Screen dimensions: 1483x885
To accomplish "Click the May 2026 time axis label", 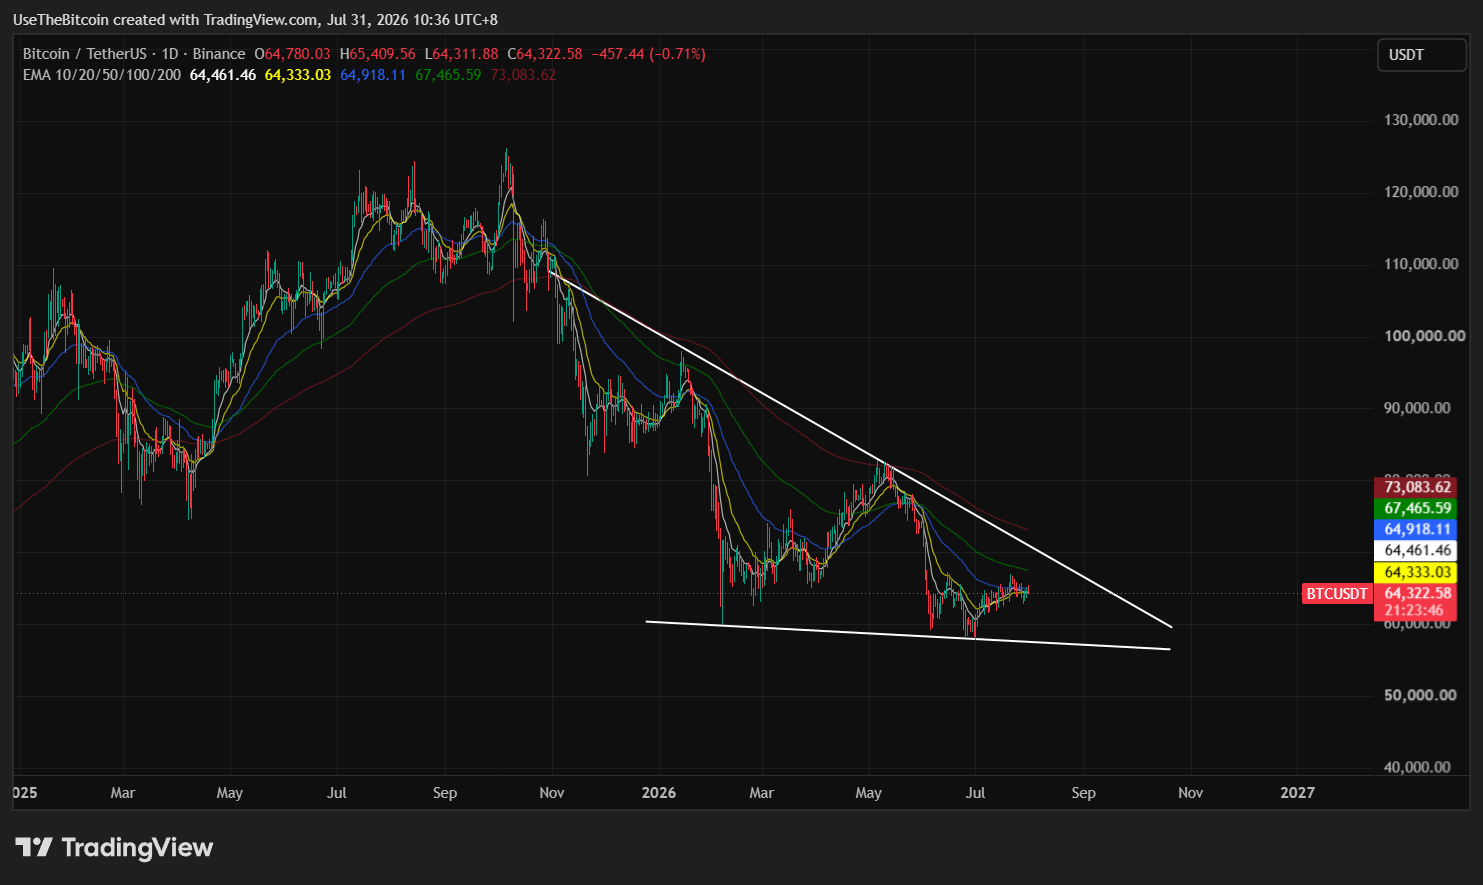I will [x=869, y=793].
